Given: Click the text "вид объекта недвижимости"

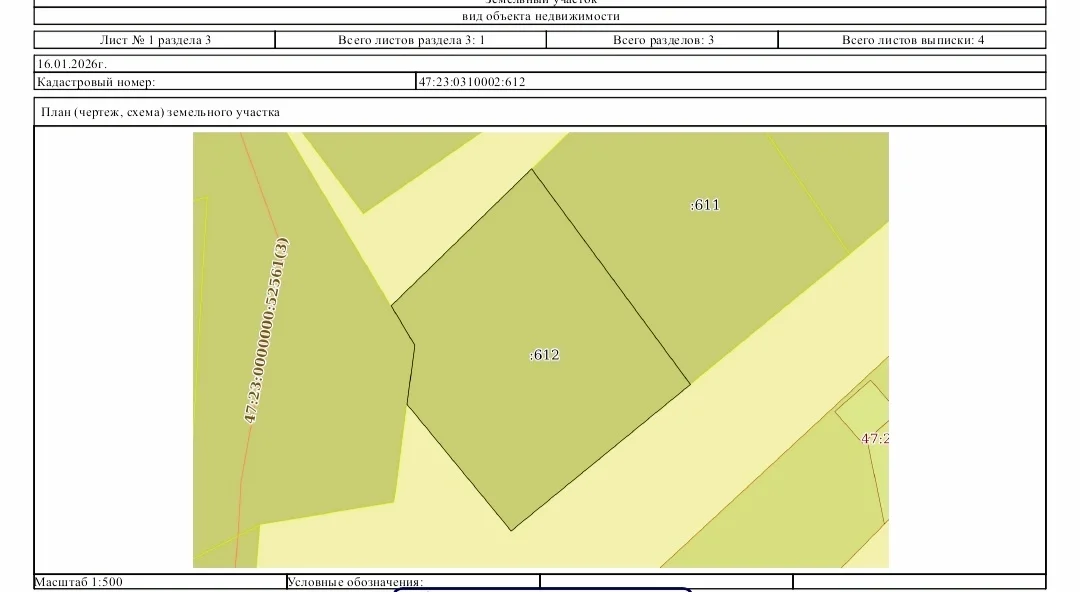Looking at the screenshot, I should [x=541, y=17].
